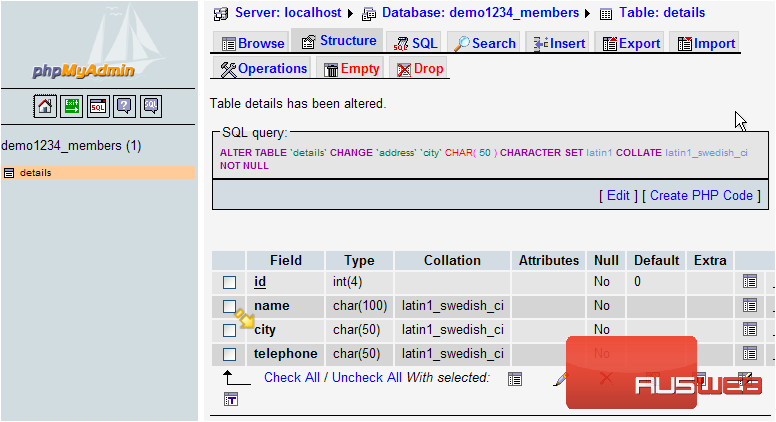Screen dimensions: 776x422
Task: Tick the checkbox for the id field
Action: tap(230, 283)
